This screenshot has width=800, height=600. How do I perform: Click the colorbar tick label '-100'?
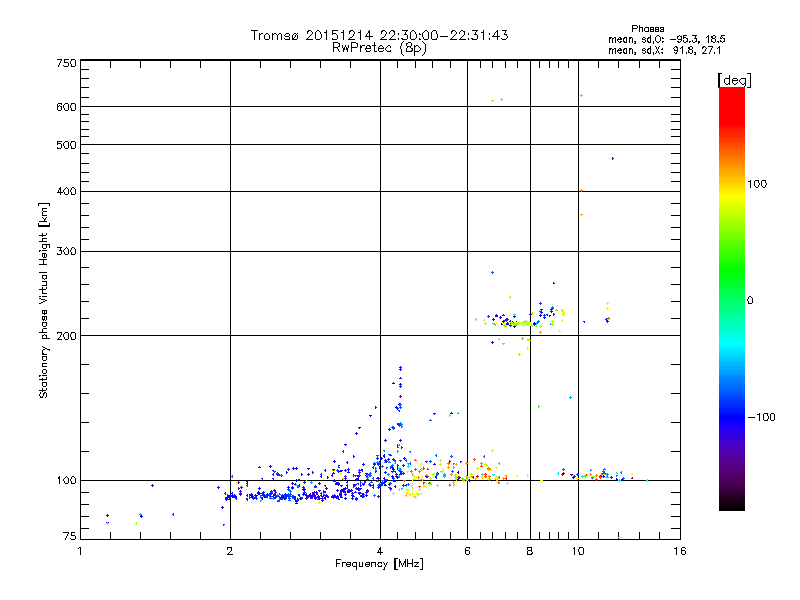pos(762,417)
